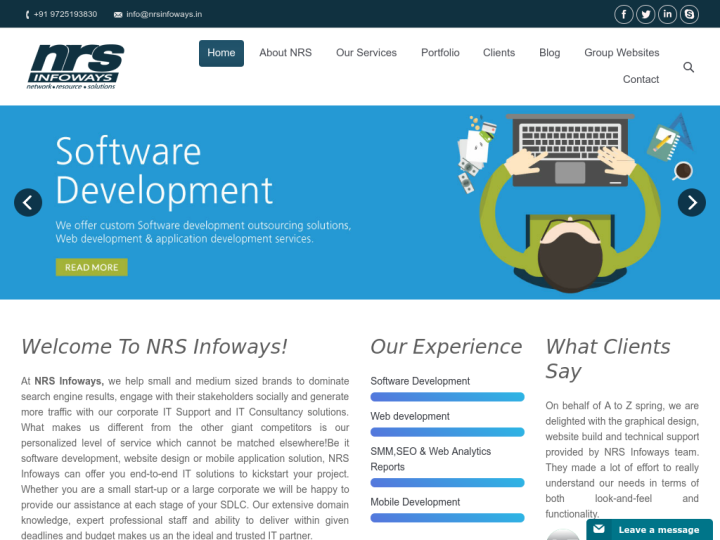Open the Facebook social icon
The height and width of the screenshot is (540, 720).
coord(624,14)
